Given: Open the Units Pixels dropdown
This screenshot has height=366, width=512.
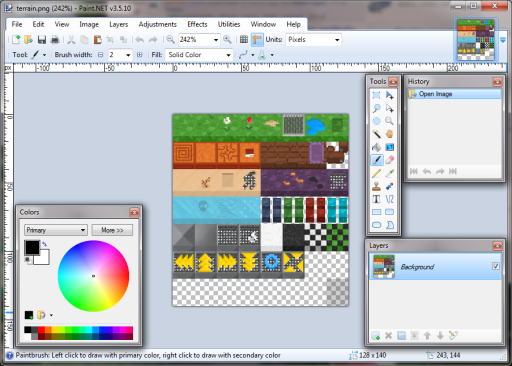Looking at the screenshot, I should point(337,40).
